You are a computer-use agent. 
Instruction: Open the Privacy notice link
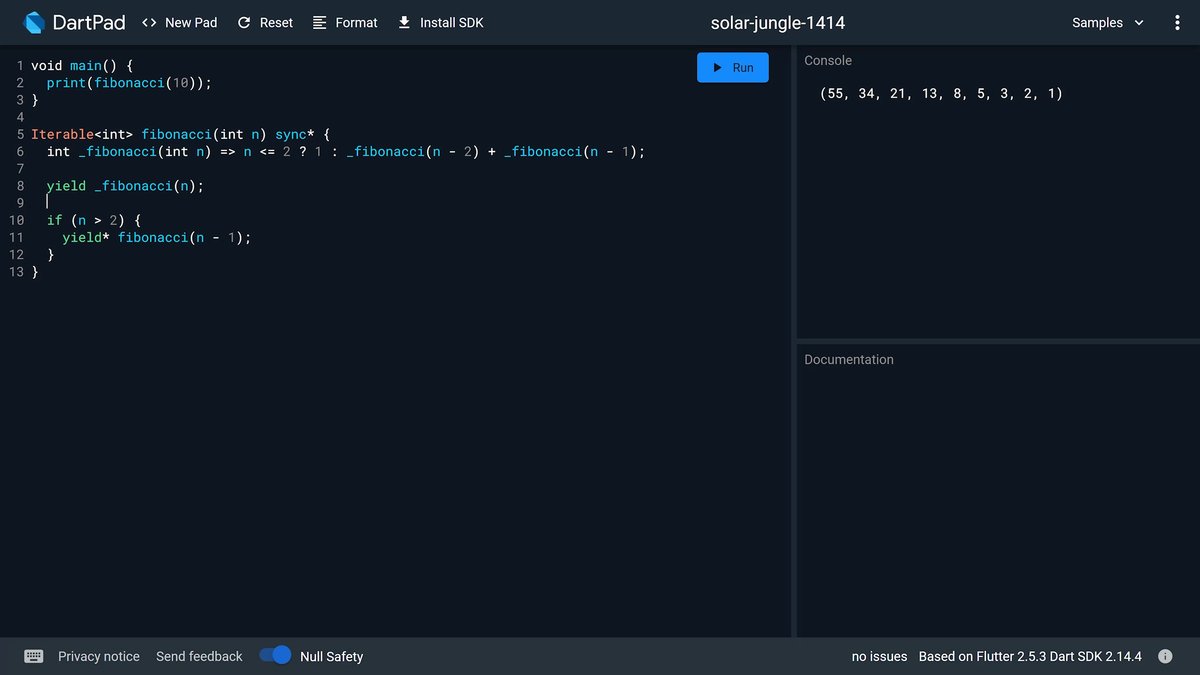99,656
